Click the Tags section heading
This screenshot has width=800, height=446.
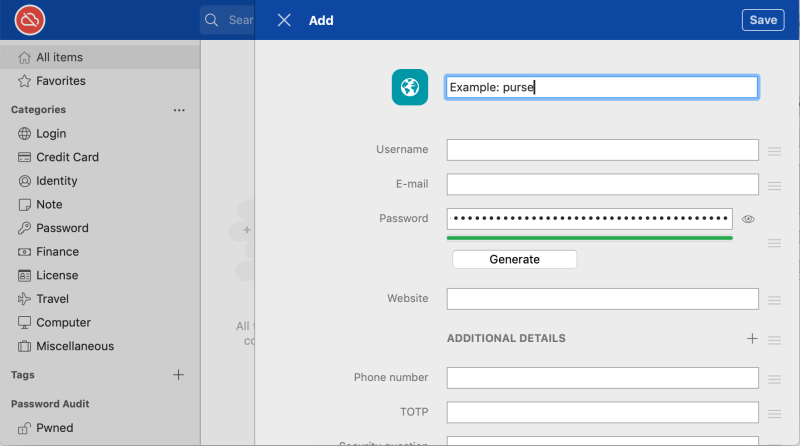[23, 375]
